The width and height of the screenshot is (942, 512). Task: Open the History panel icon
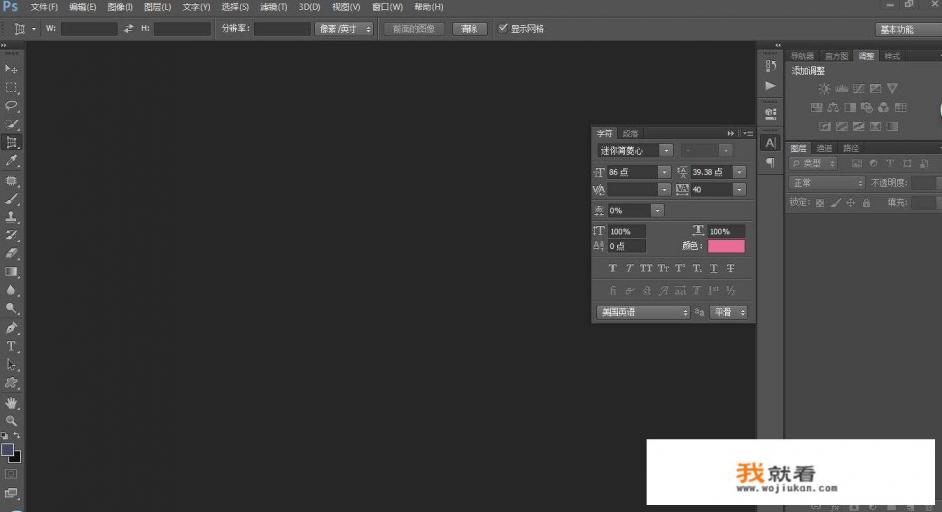(x=770, y=66)
